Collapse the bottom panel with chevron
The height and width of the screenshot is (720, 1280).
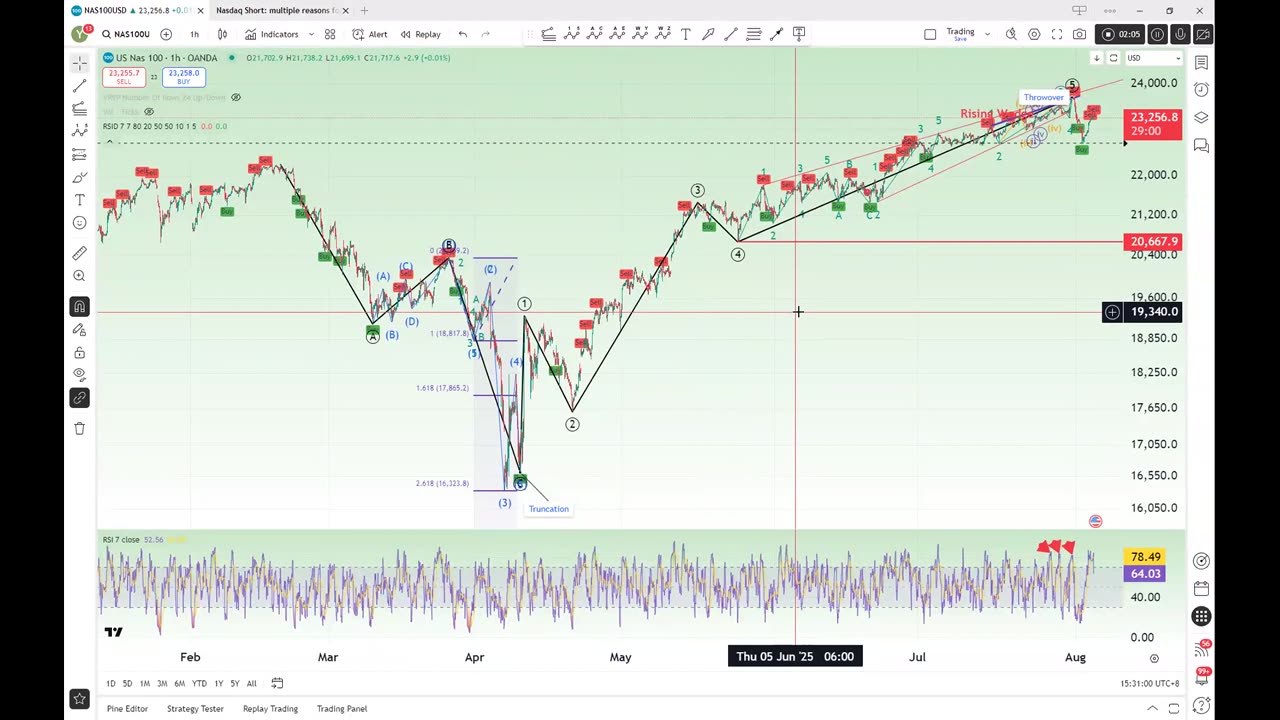click(1152, 709)
